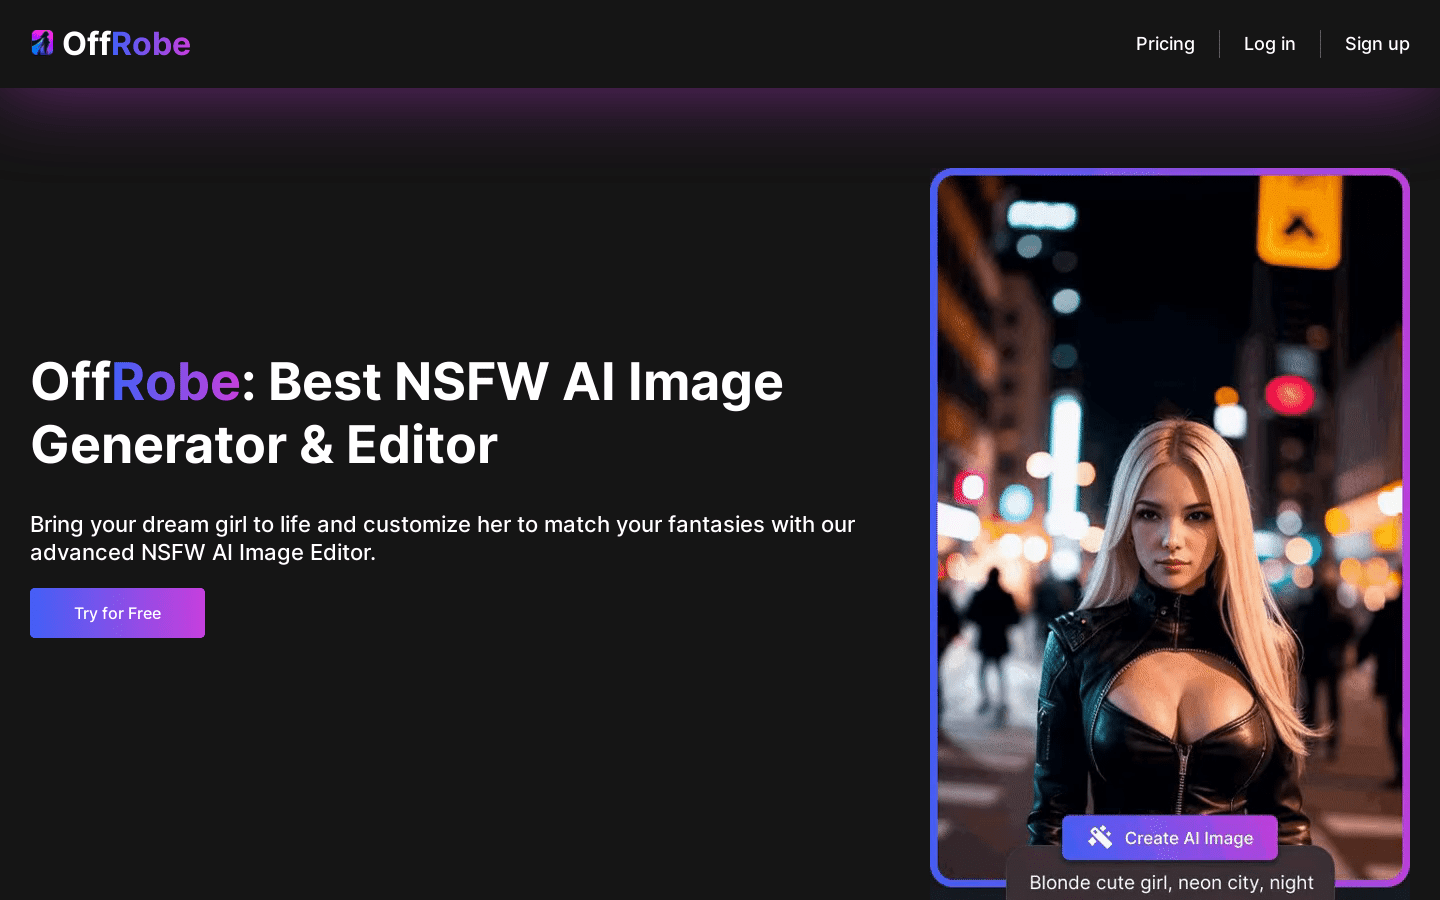Click the red traffic light in the image
Viewport: 1440px width, 900px height.
[x=1289, y=395]
